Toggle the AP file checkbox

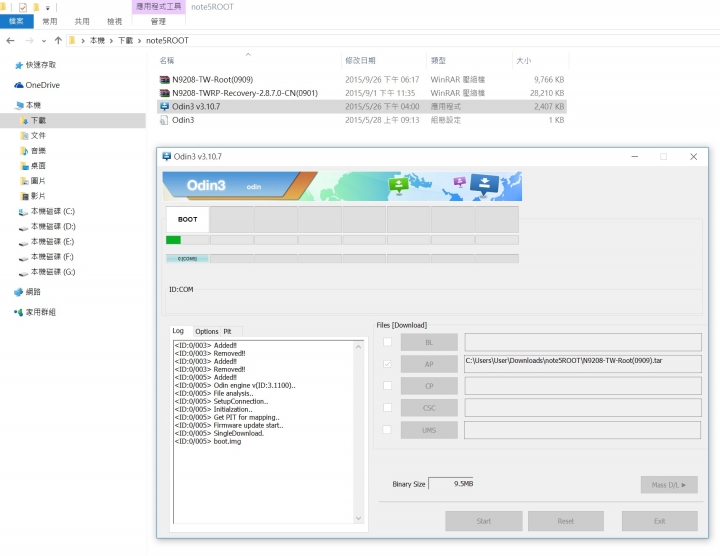[388, 364]
